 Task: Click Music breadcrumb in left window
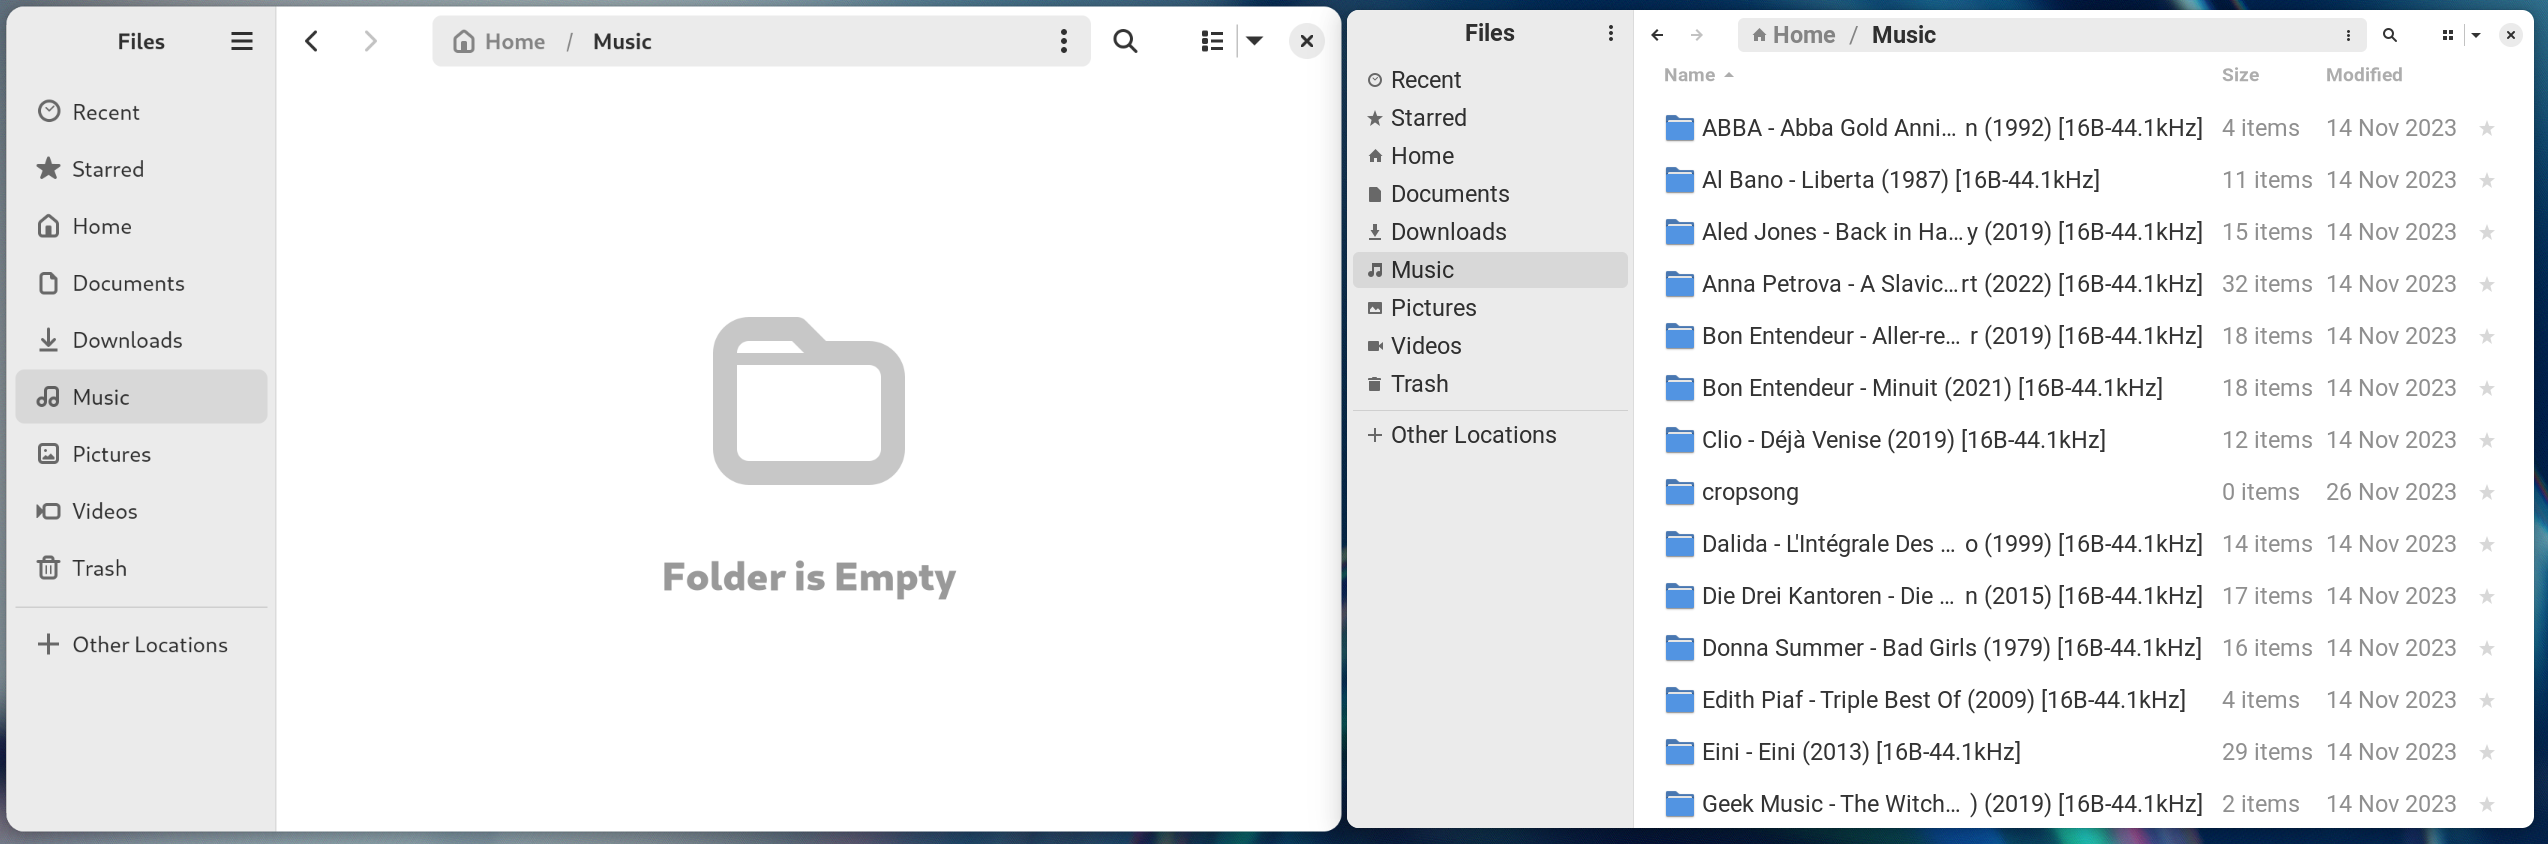coord(622,41)
